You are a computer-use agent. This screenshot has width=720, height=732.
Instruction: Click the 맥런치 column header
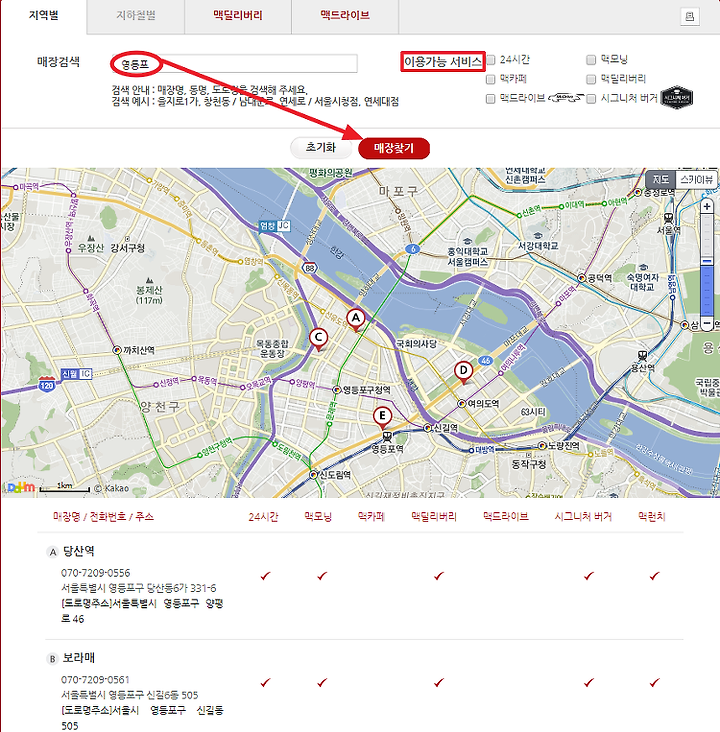coord(651,517)
